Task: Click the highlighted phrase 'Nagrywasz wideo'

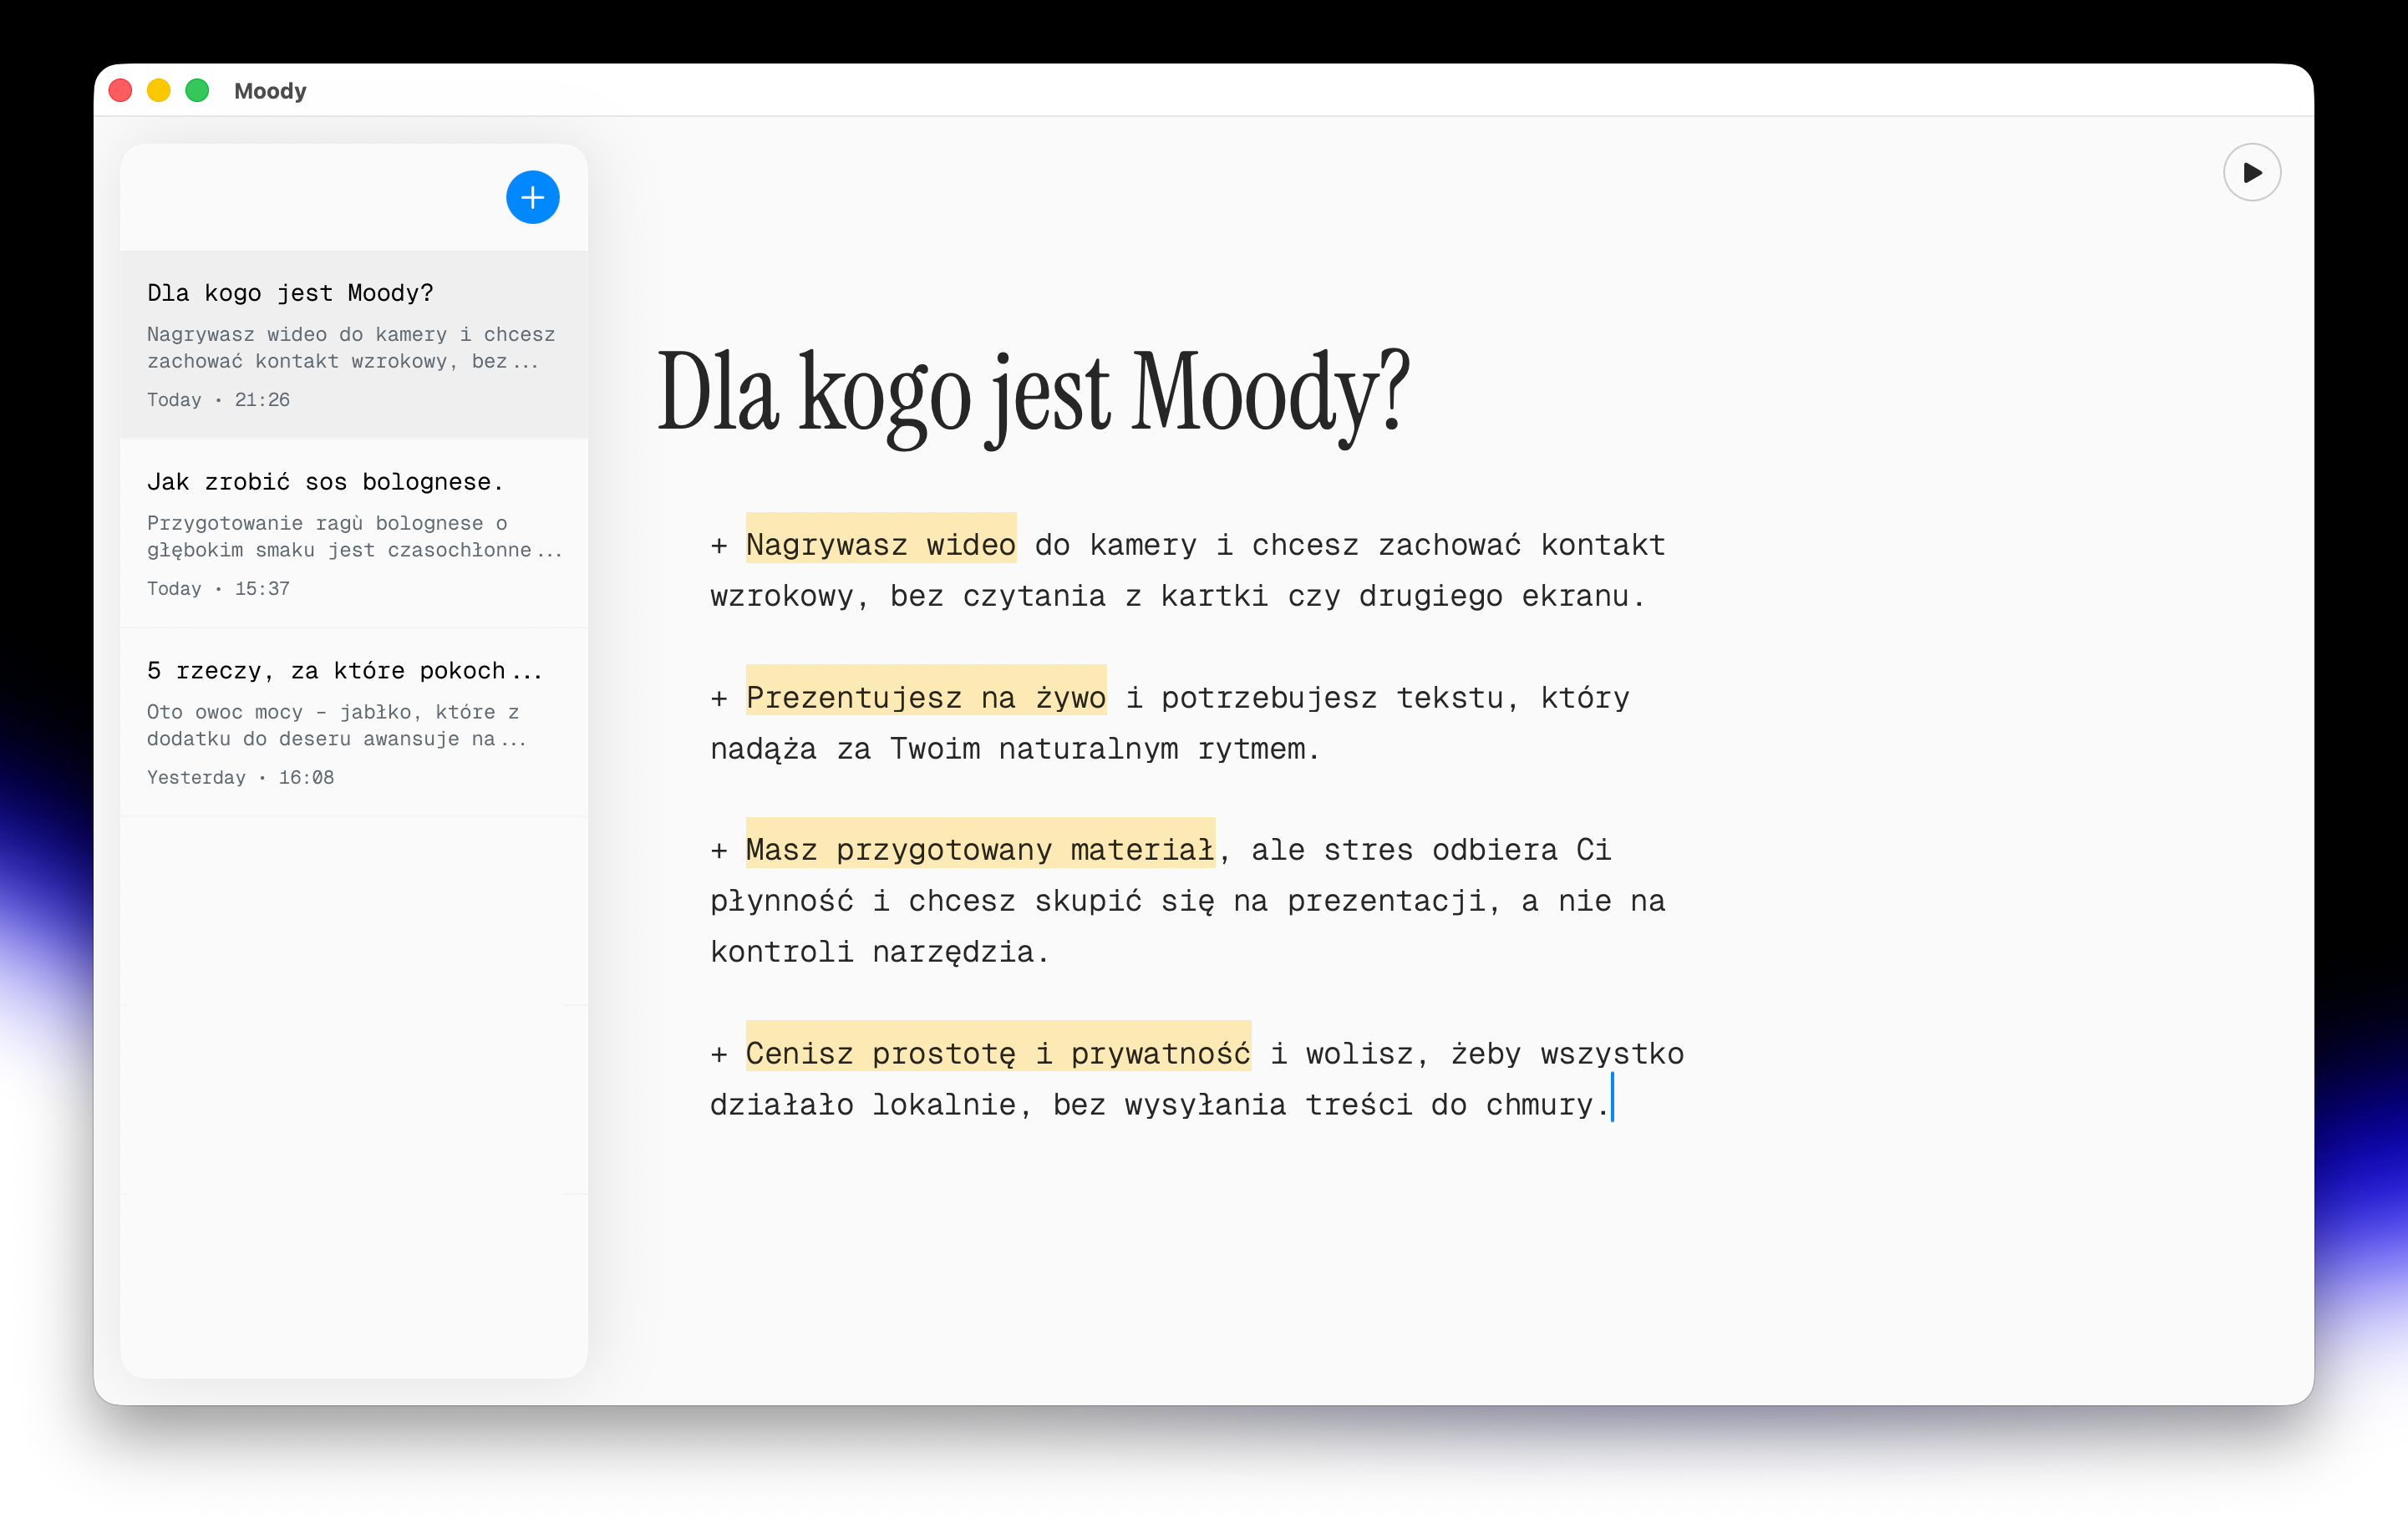Action: coord(881,544)
